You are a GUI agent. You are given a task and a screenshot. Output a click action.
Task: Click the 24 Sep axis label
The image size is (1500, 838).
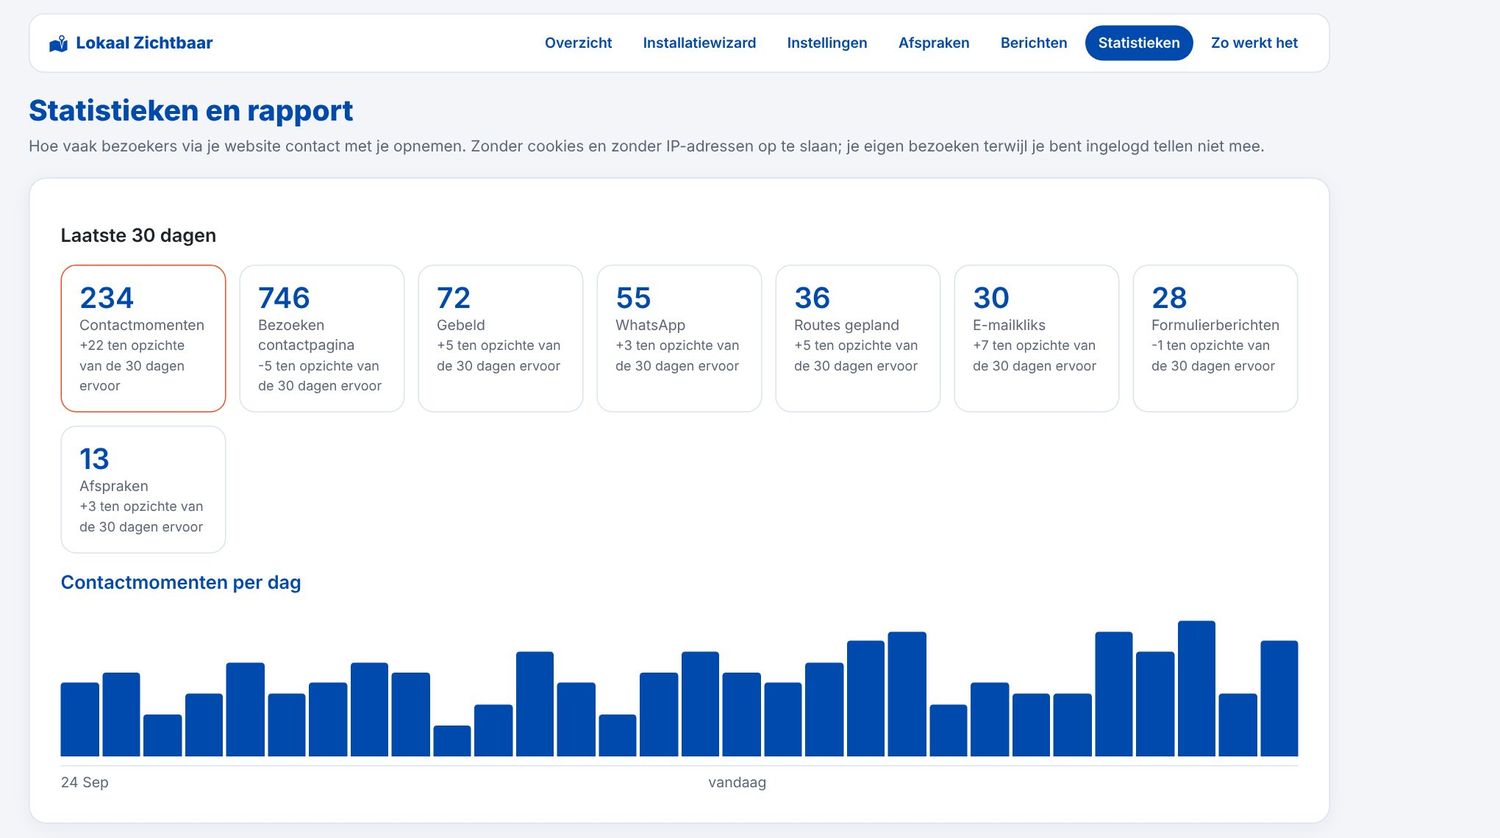[85, 782]
